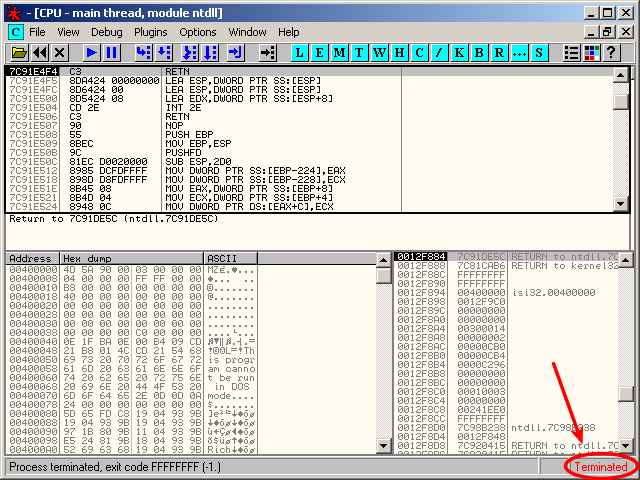Open the Help question mark icon
Image resolution: width=640 pixels, height=480 pixels.
click(611, 52)
